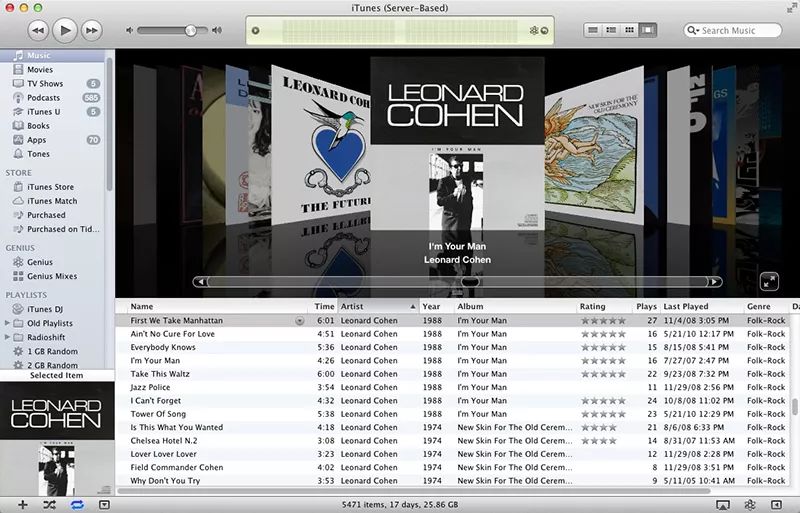Click the Genius atom icon in status bar
Viewport: 800px width, 513px height.
click(750, 505)
